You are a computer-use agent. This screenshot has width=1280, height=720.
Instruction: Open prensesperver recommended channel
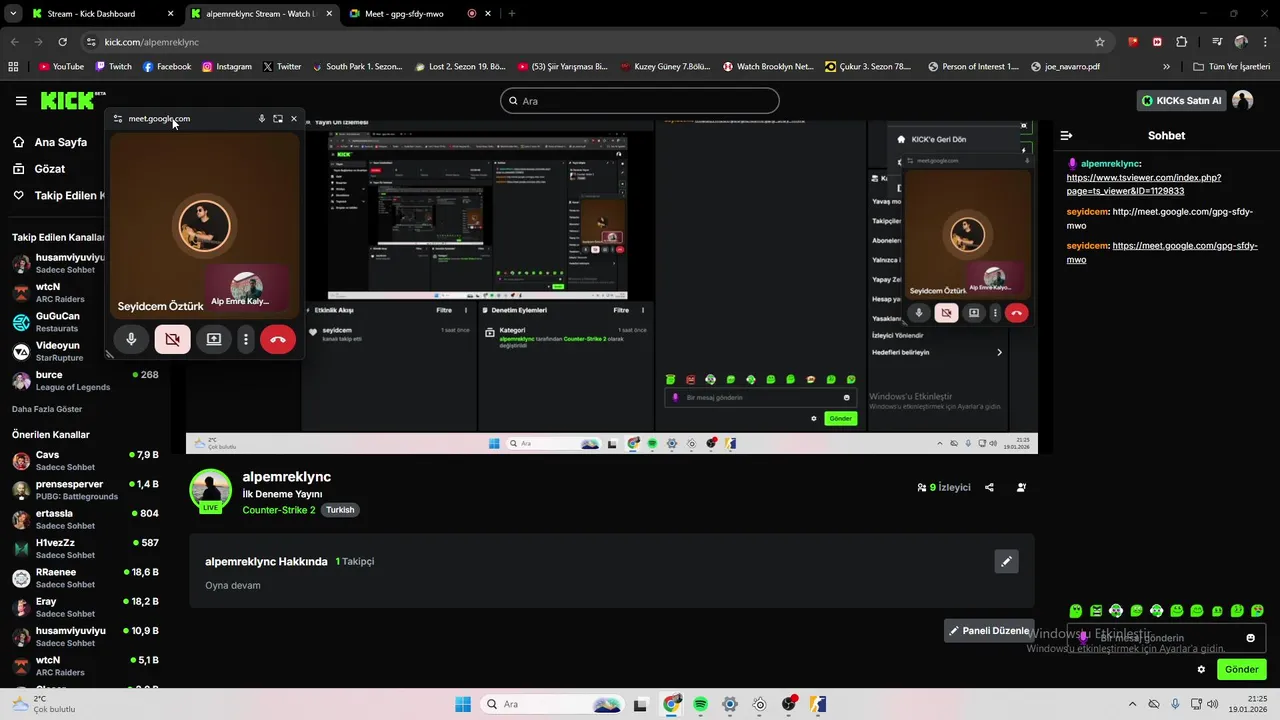click(x=85, y=489)
